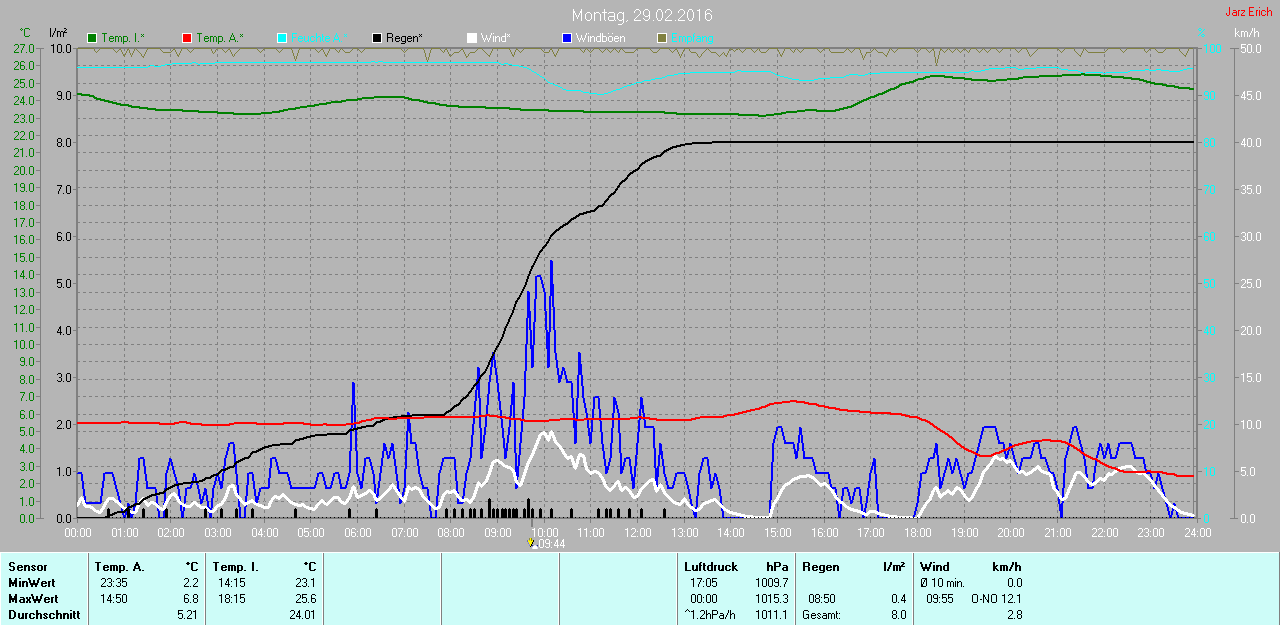The width and height of the screenshot is (1280, 625).
Task: Click the yellow 09:44 time marker
Action: [x=532, y=544]
